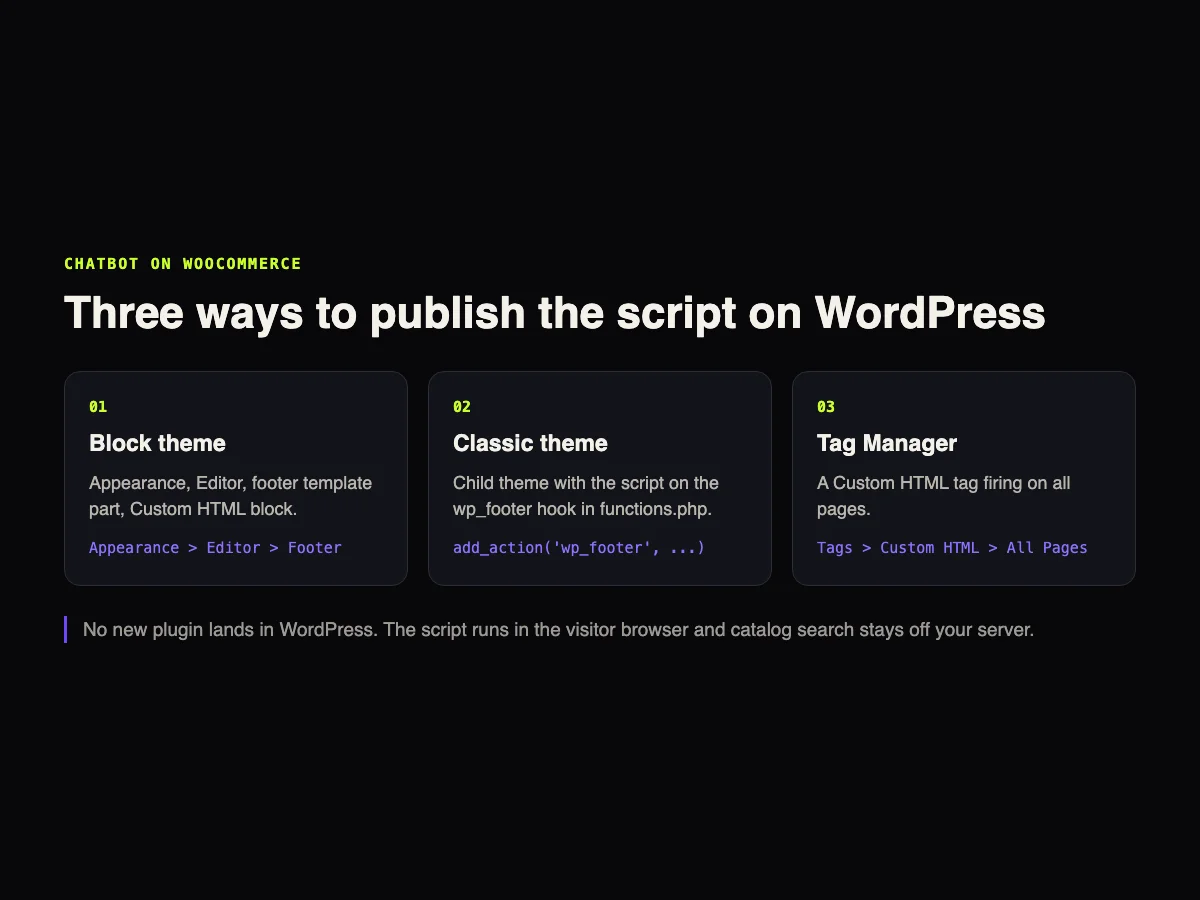This screenshot has width=1200, height=900.
Task: Click the 'CHATBOT ON WOOCOMMERCE' eyebrow label
Action: 183,264
